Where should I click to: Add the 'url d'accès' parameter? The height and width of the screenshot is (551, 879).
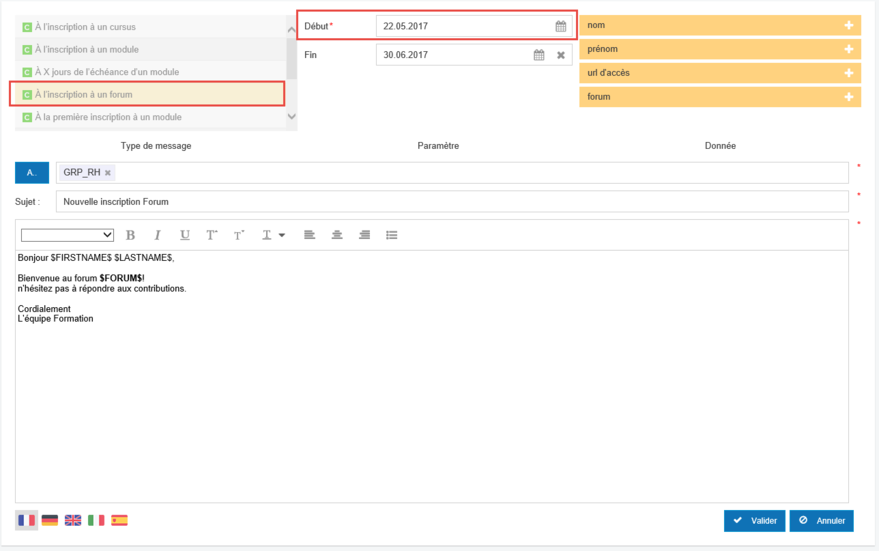coord(849,73)
